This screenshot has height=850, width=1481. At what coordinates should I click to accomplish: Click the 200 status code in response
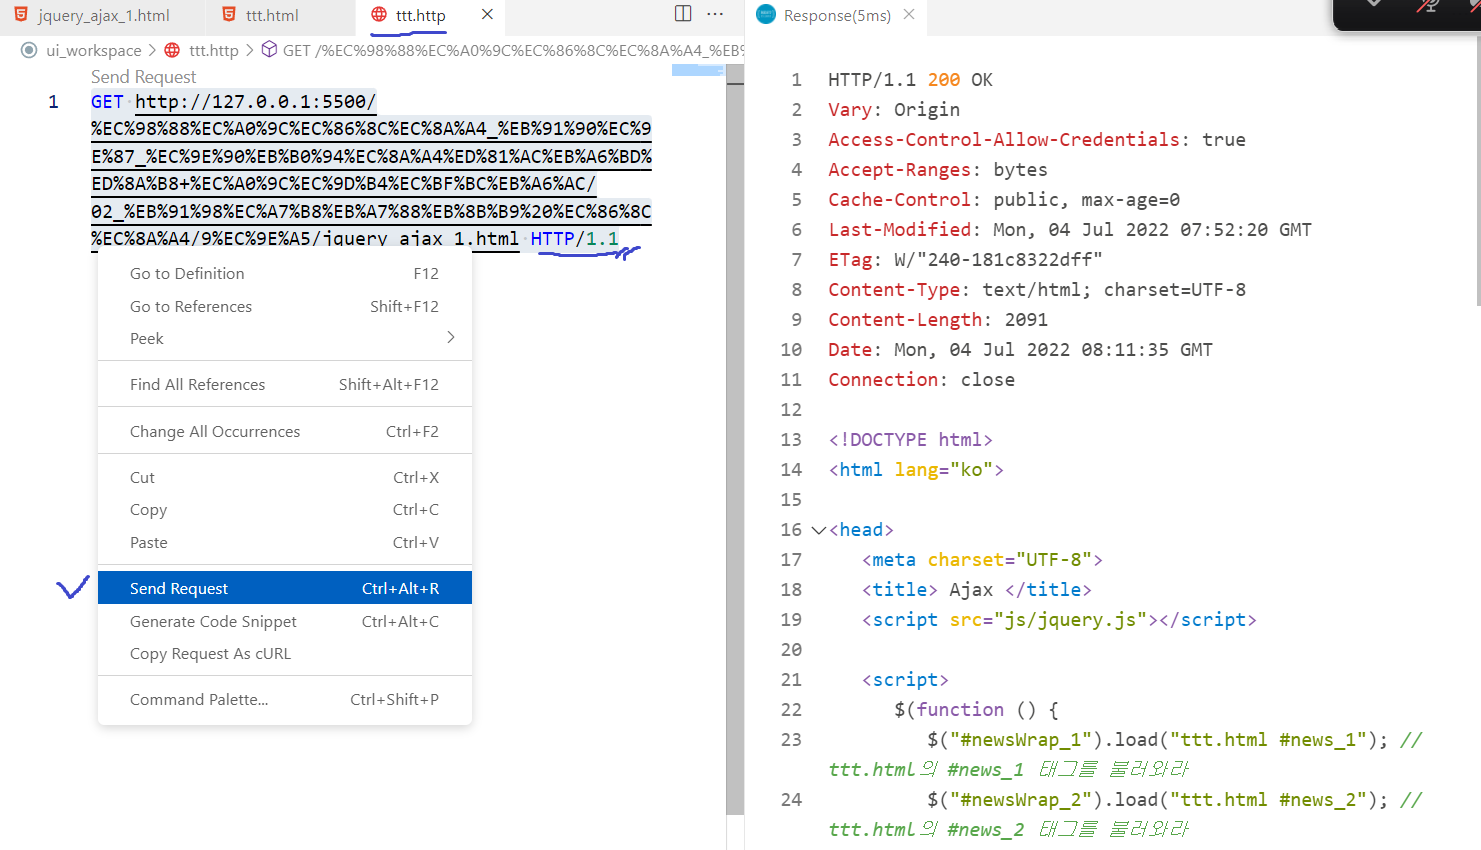tap(943, 79)
